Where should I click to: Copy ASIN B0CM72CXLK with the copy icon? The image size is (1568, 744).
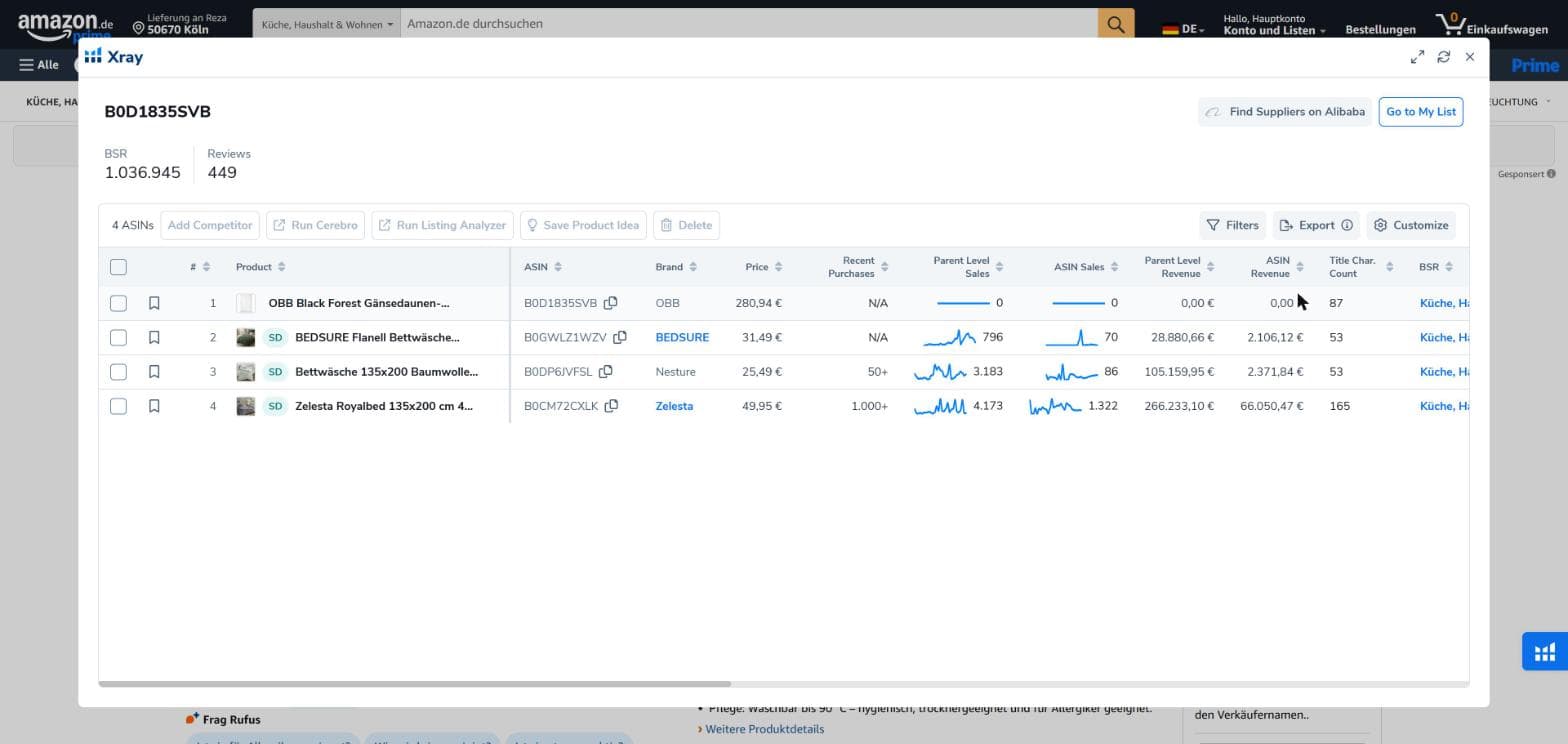pos(611,406)
